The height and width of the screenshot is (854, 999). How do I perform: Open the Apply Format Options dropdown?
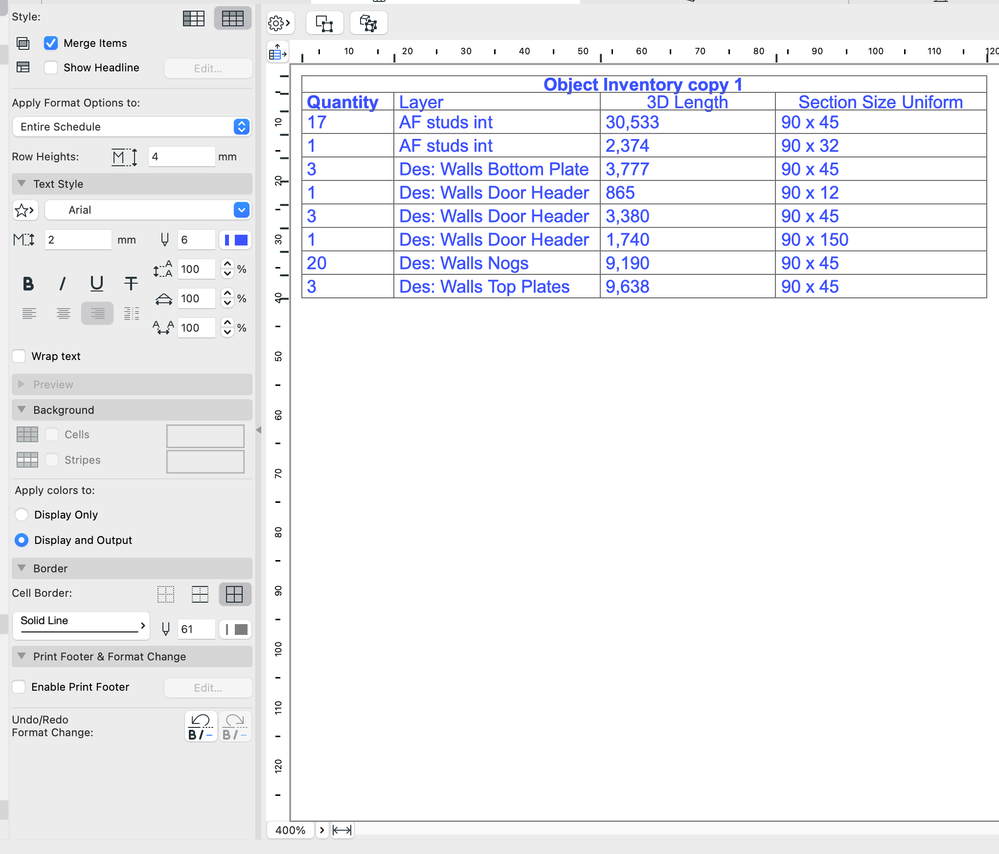131,126
